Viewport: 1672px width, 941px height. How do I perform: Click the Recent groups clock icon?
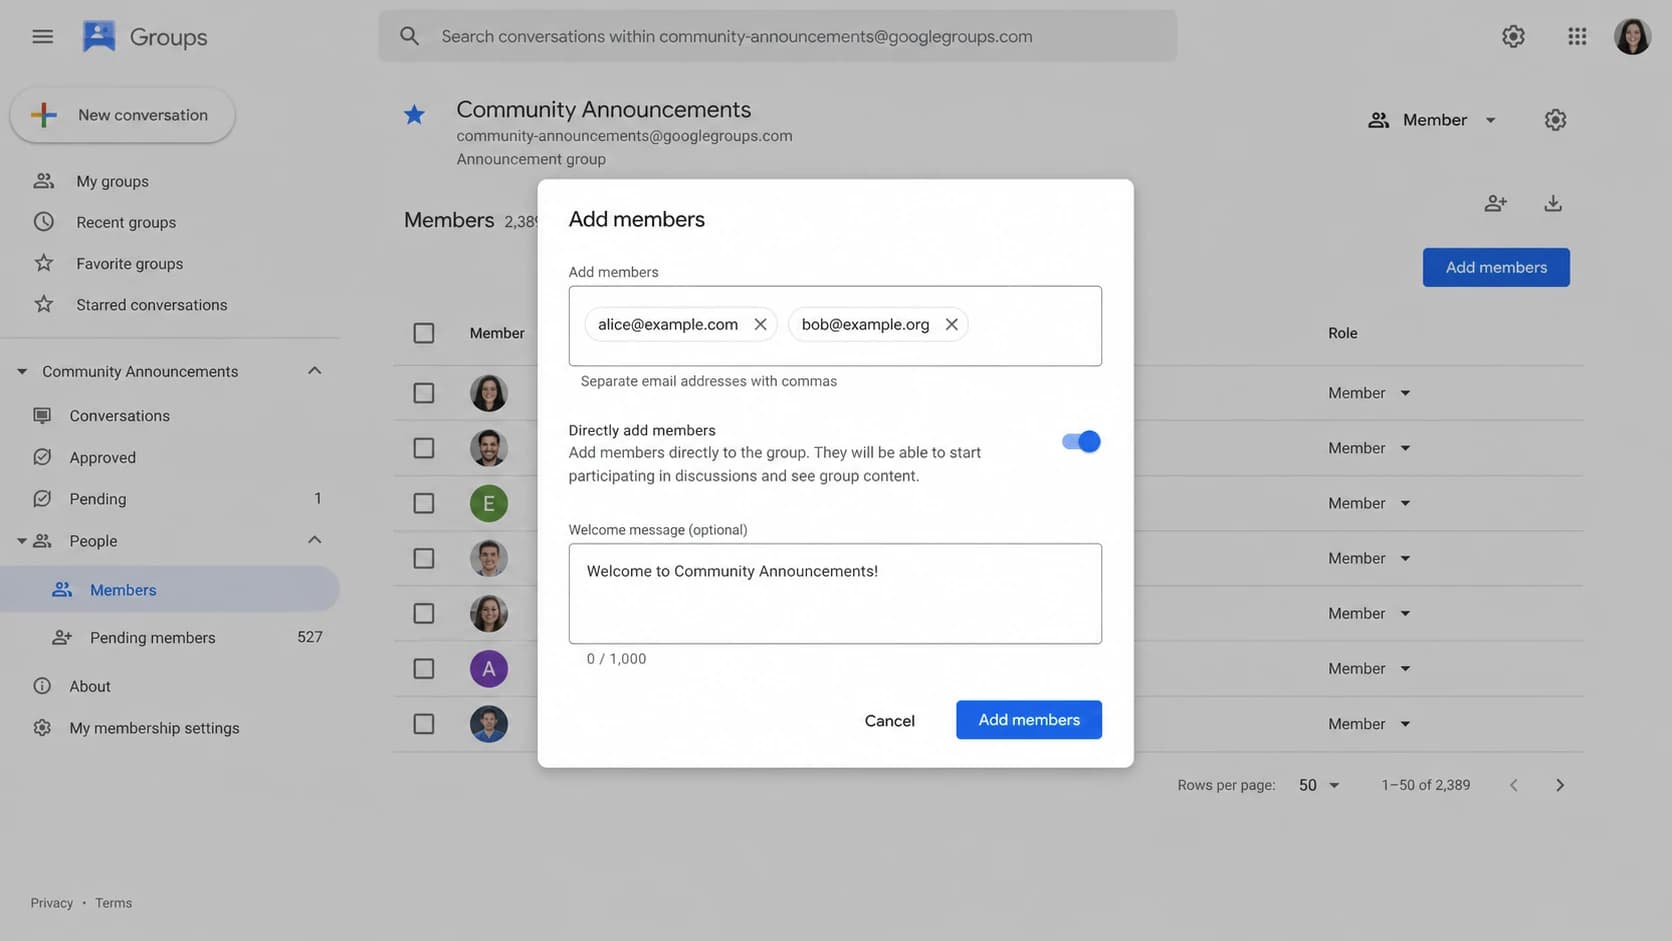click(x=44, y=222)
